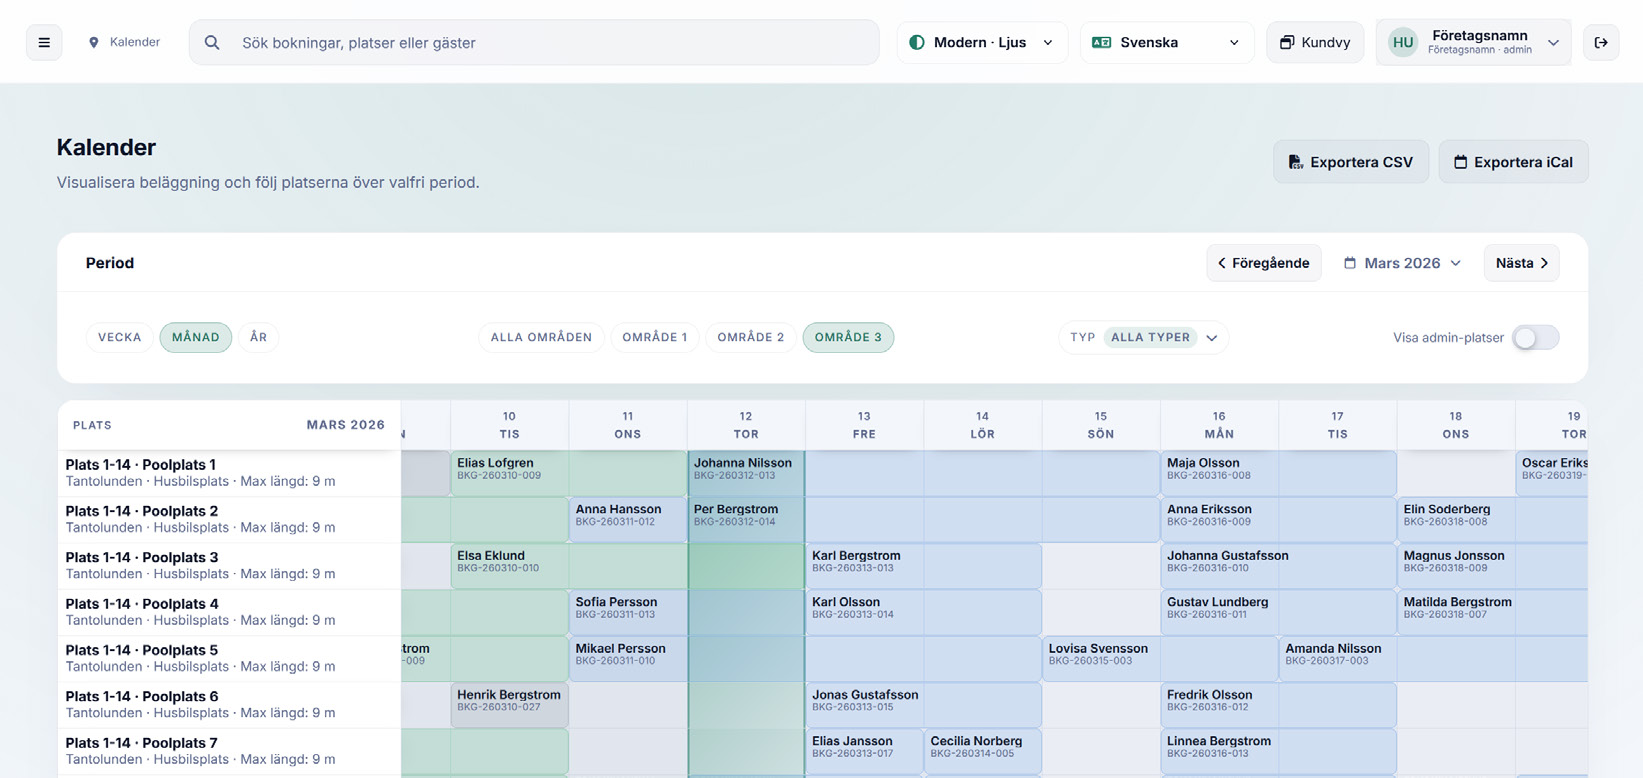Image resolution: width=1643 pixels, height=778 pixels.
Task: Open the hamburger sidebar menu
Action: pyautogui.click(x=44, y=42)
